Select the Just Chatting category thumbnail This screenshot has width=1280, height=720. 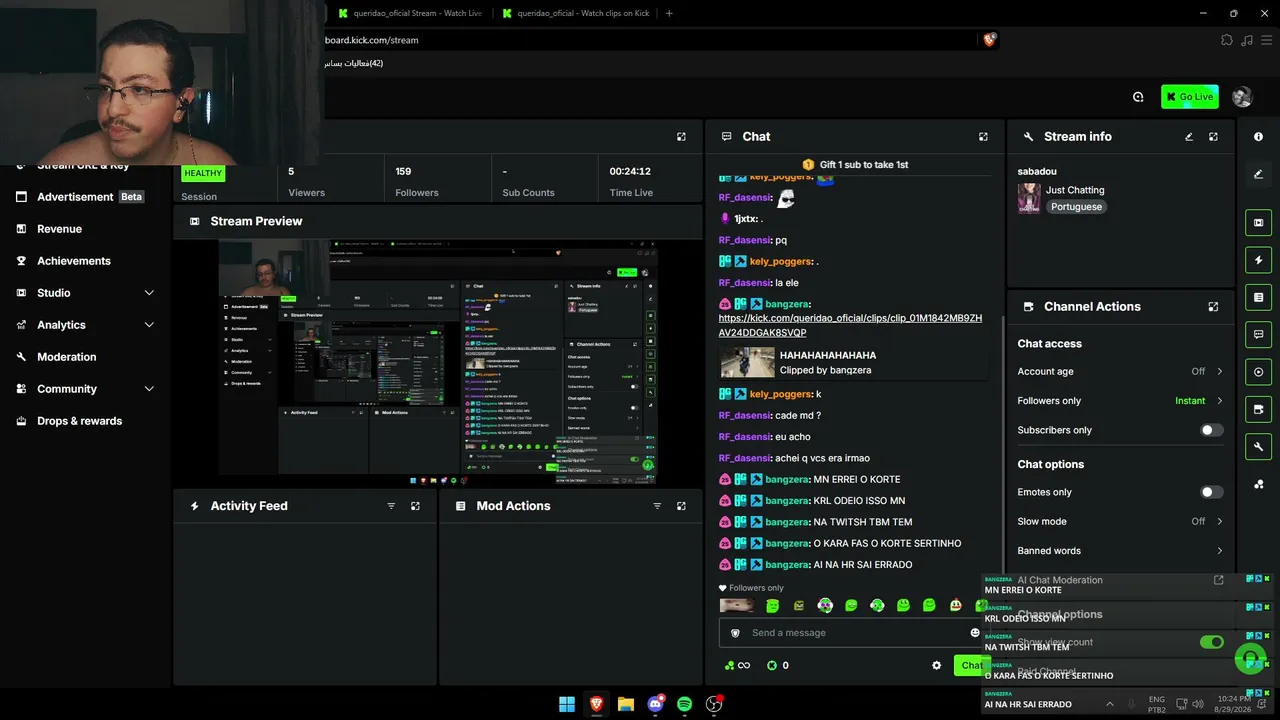click(x=1029, y=198)
